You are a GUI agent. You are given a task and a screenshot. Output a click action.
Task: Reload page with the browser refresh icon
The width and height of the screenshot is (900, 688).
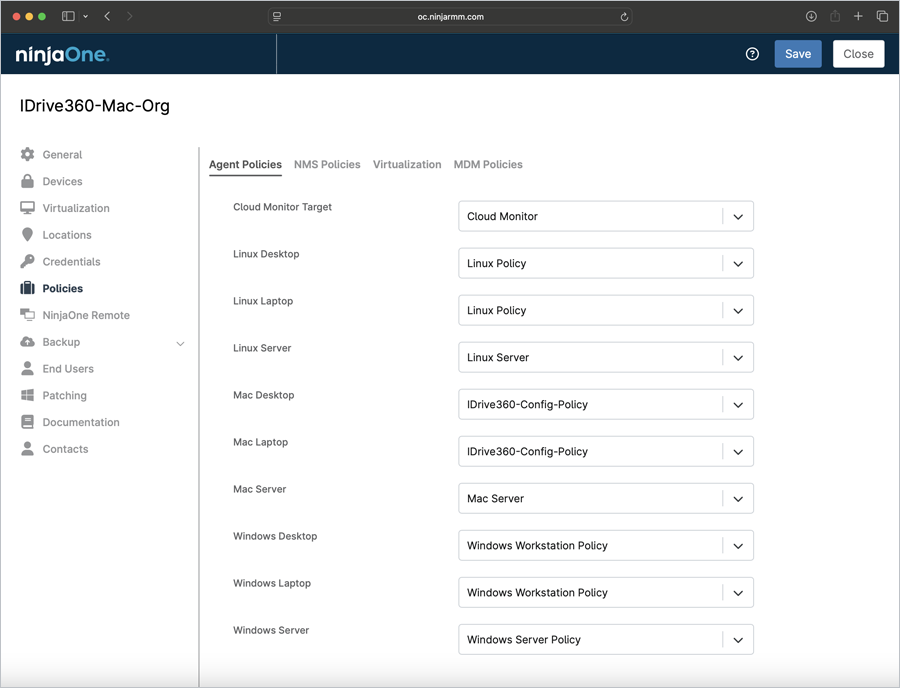coord(625,17)
